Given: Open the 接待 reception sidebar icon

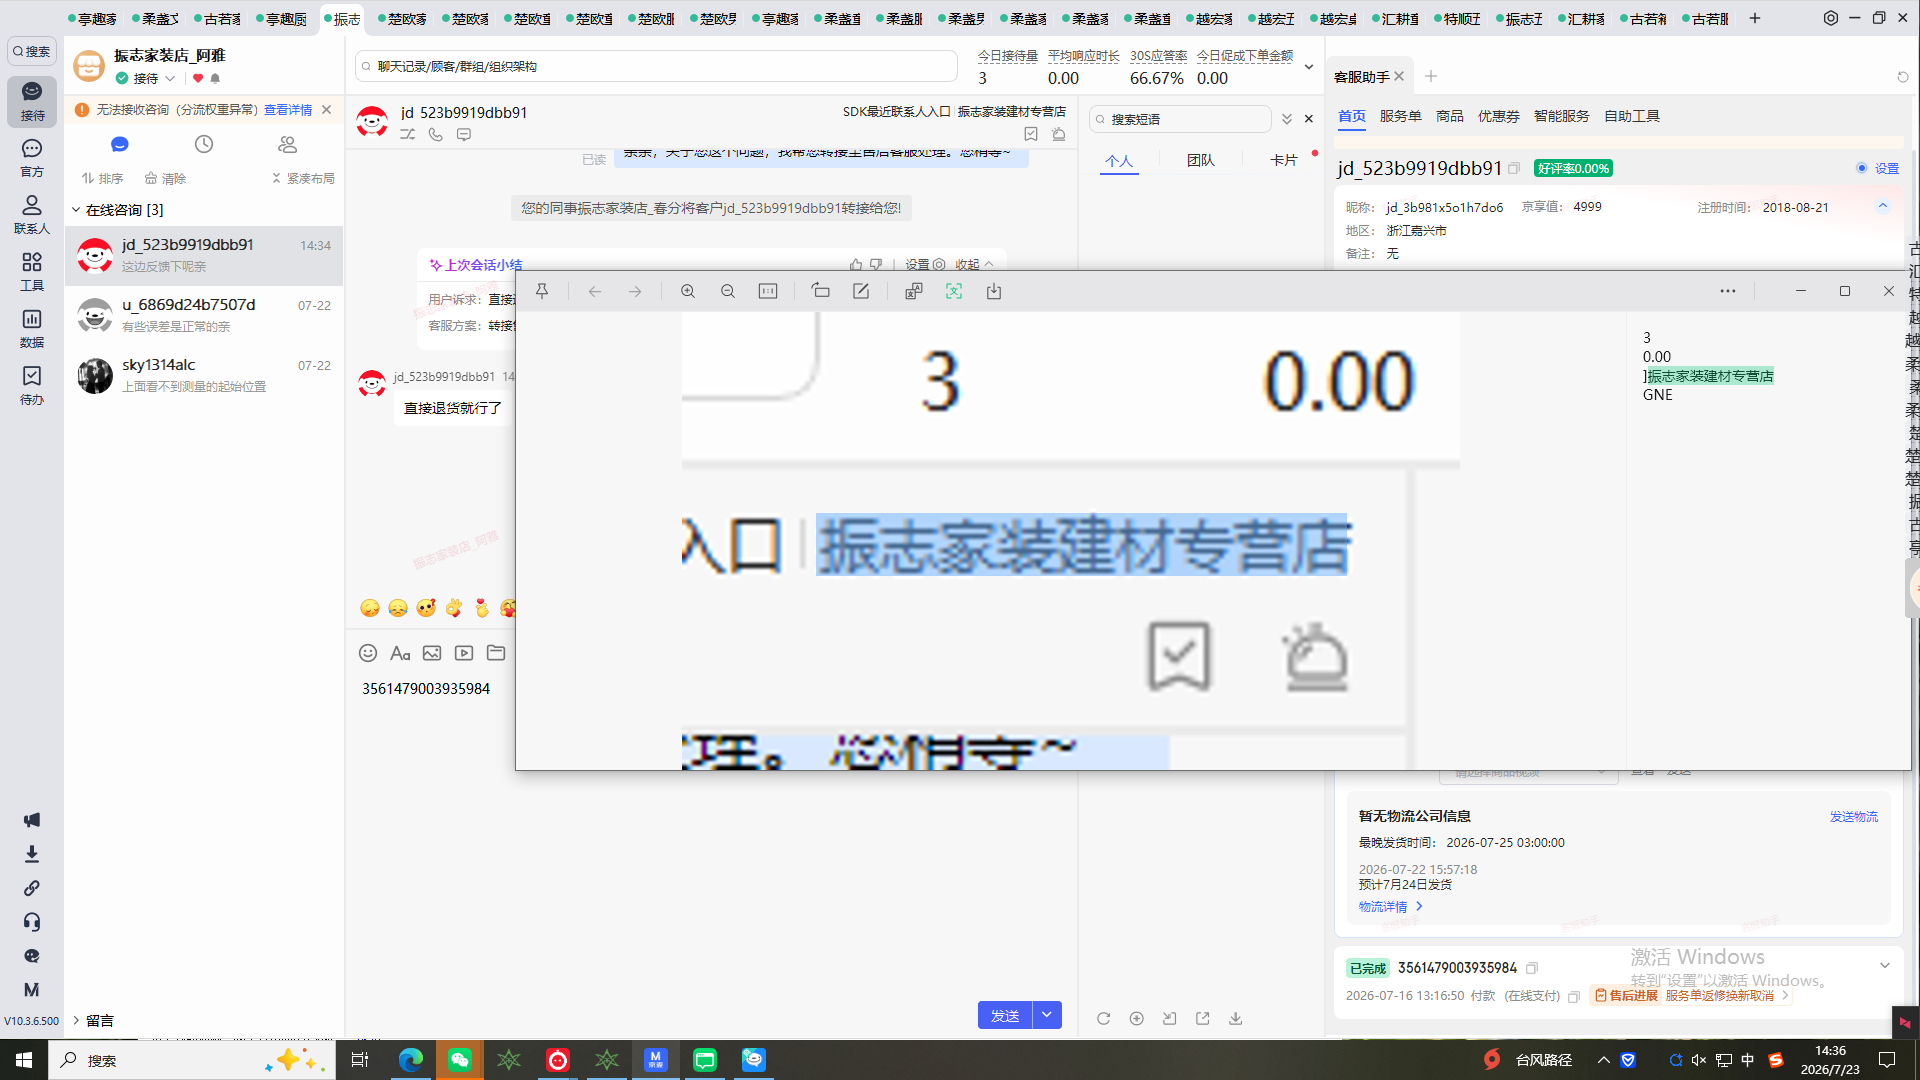Looking at the screenshot, I should coord(32,101).
